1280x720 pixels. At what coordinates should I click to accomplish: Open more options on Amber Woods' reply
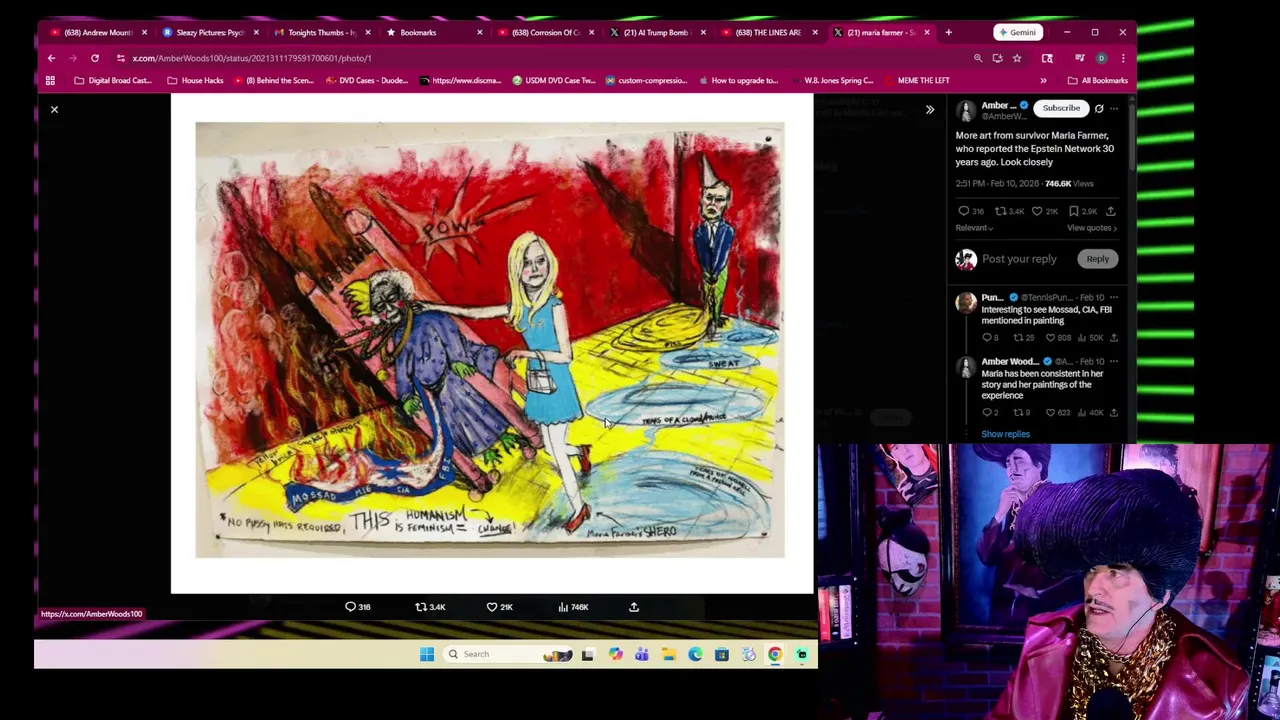point(1114,362)
